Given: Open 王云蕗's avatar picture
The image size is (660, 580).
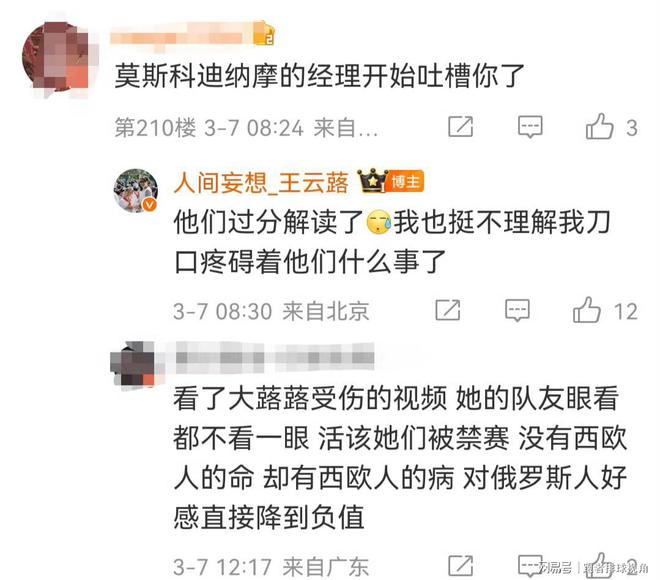Looking at the screenshot, I should (x=136, y=190).
